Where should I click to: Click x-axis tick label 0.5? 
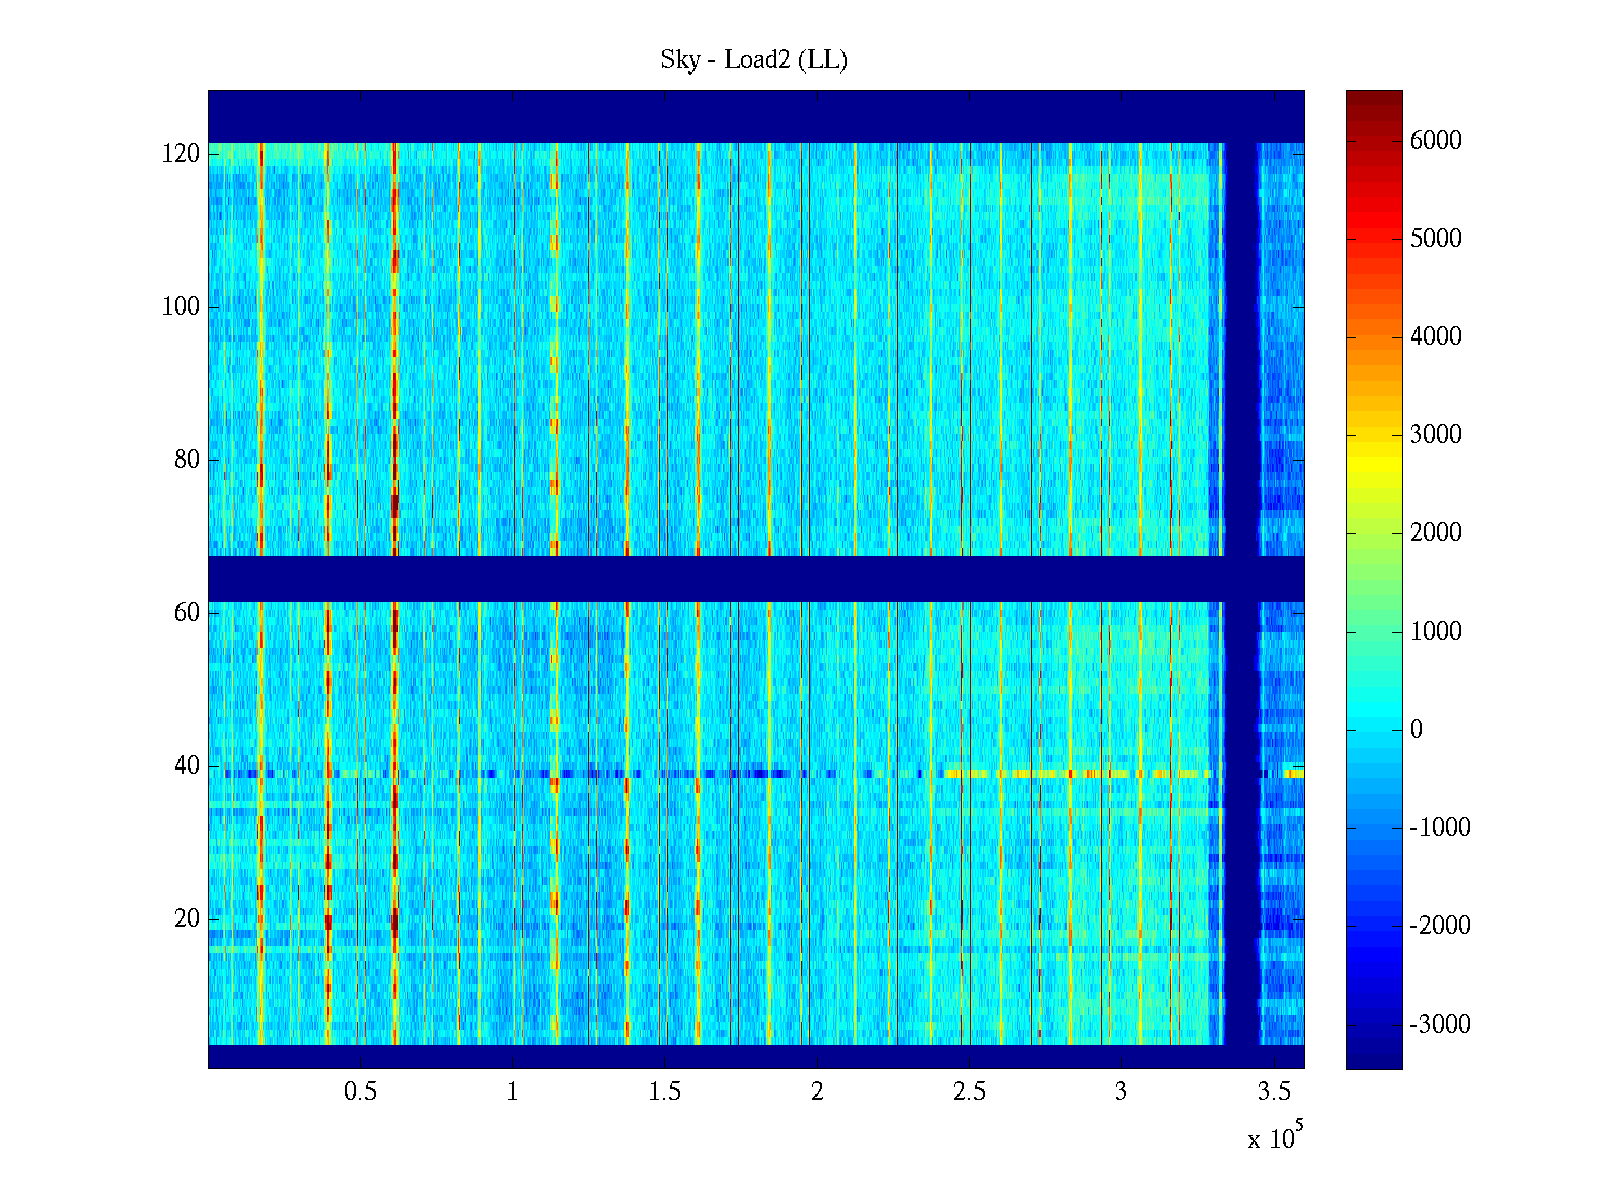click(360, 1092)
